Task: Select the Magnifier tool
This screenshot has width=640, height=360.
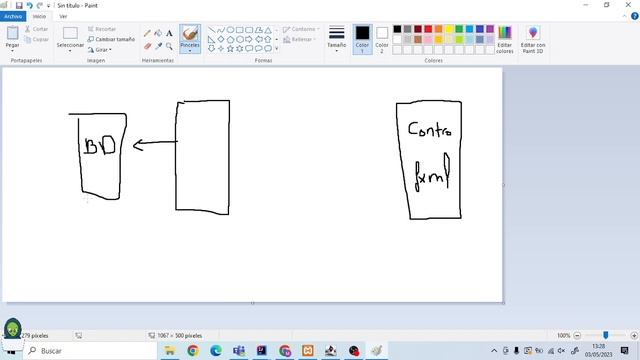Action: 169,46
